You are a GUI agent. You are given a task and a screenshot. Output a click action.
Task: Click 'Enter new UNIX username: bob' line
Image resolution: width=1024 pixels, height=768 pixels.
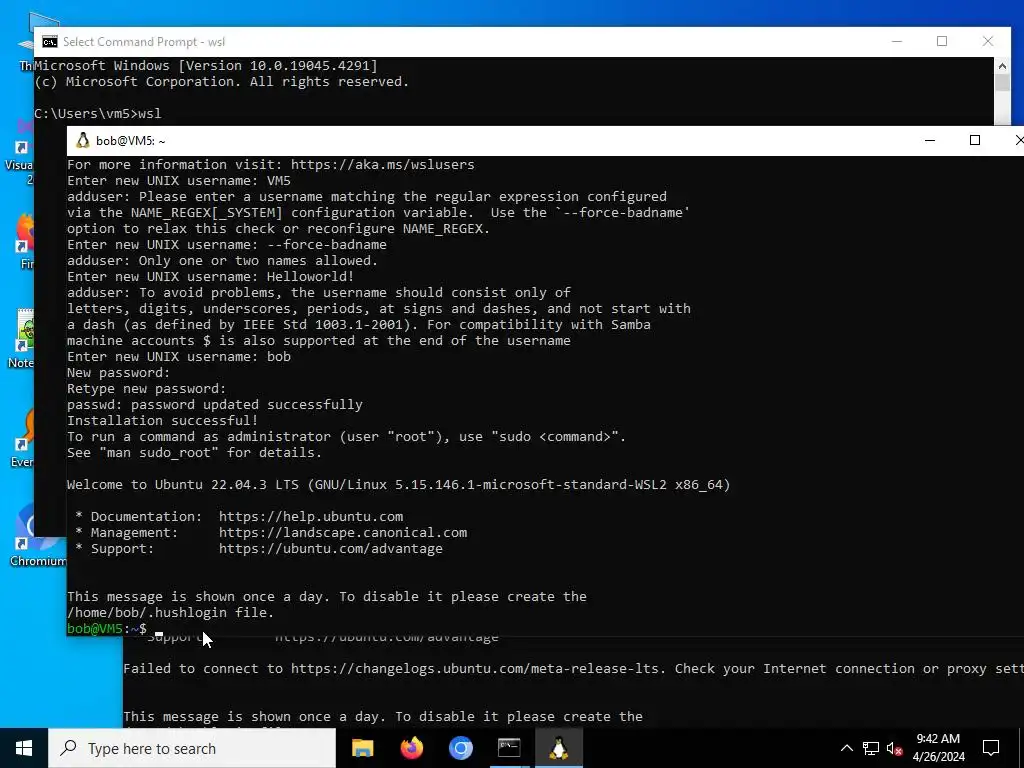coord(179,357)
